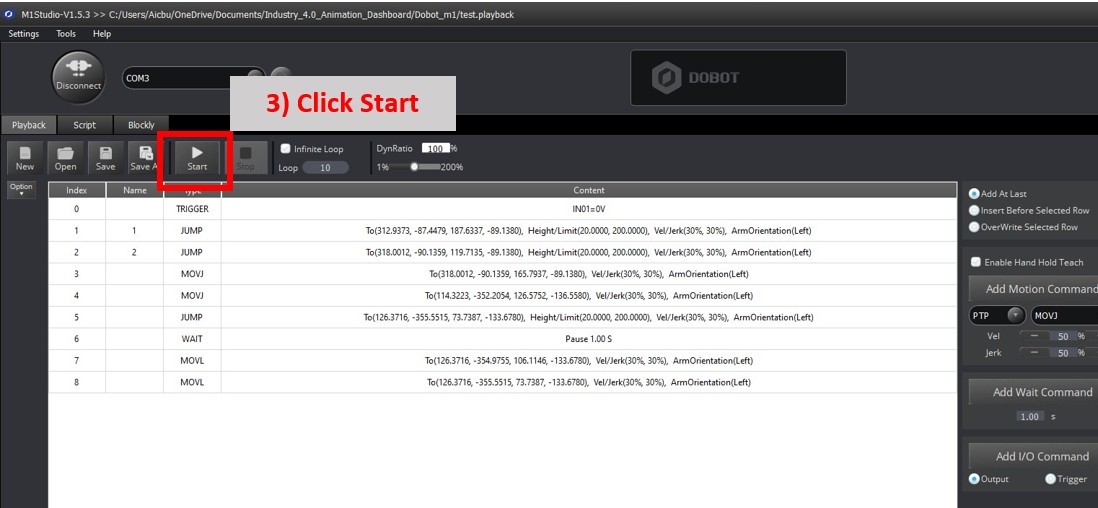Click the Name cell of index row 2

[134, 252]
